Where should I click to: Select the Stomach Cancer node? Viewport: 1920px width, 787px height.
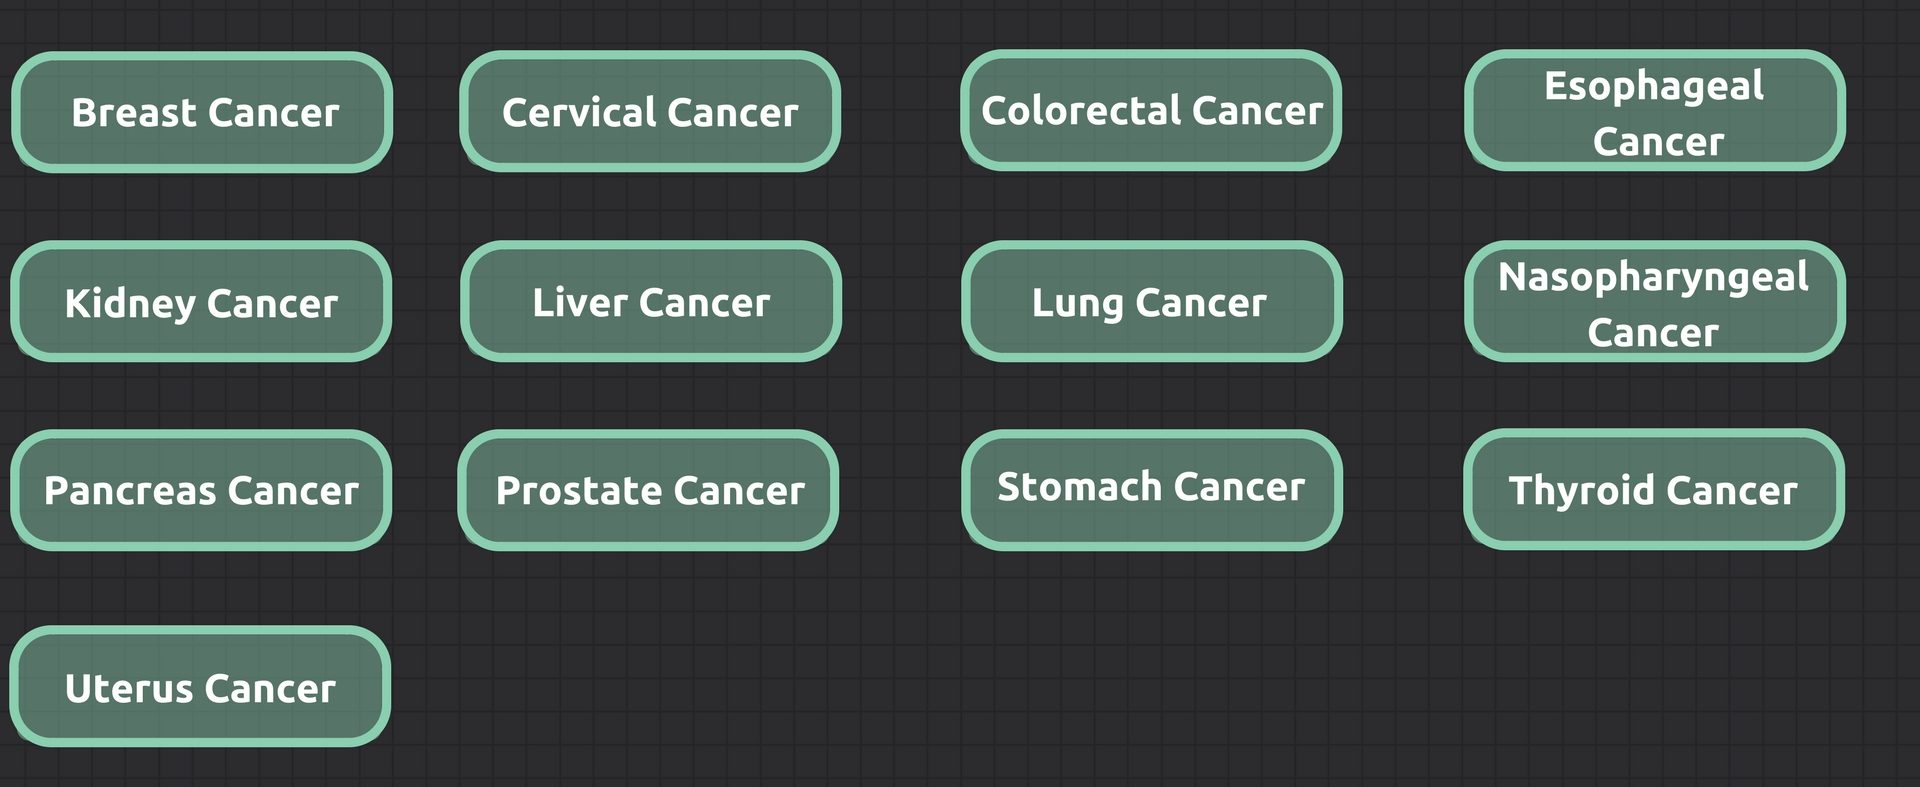[x=1152, y=490]
